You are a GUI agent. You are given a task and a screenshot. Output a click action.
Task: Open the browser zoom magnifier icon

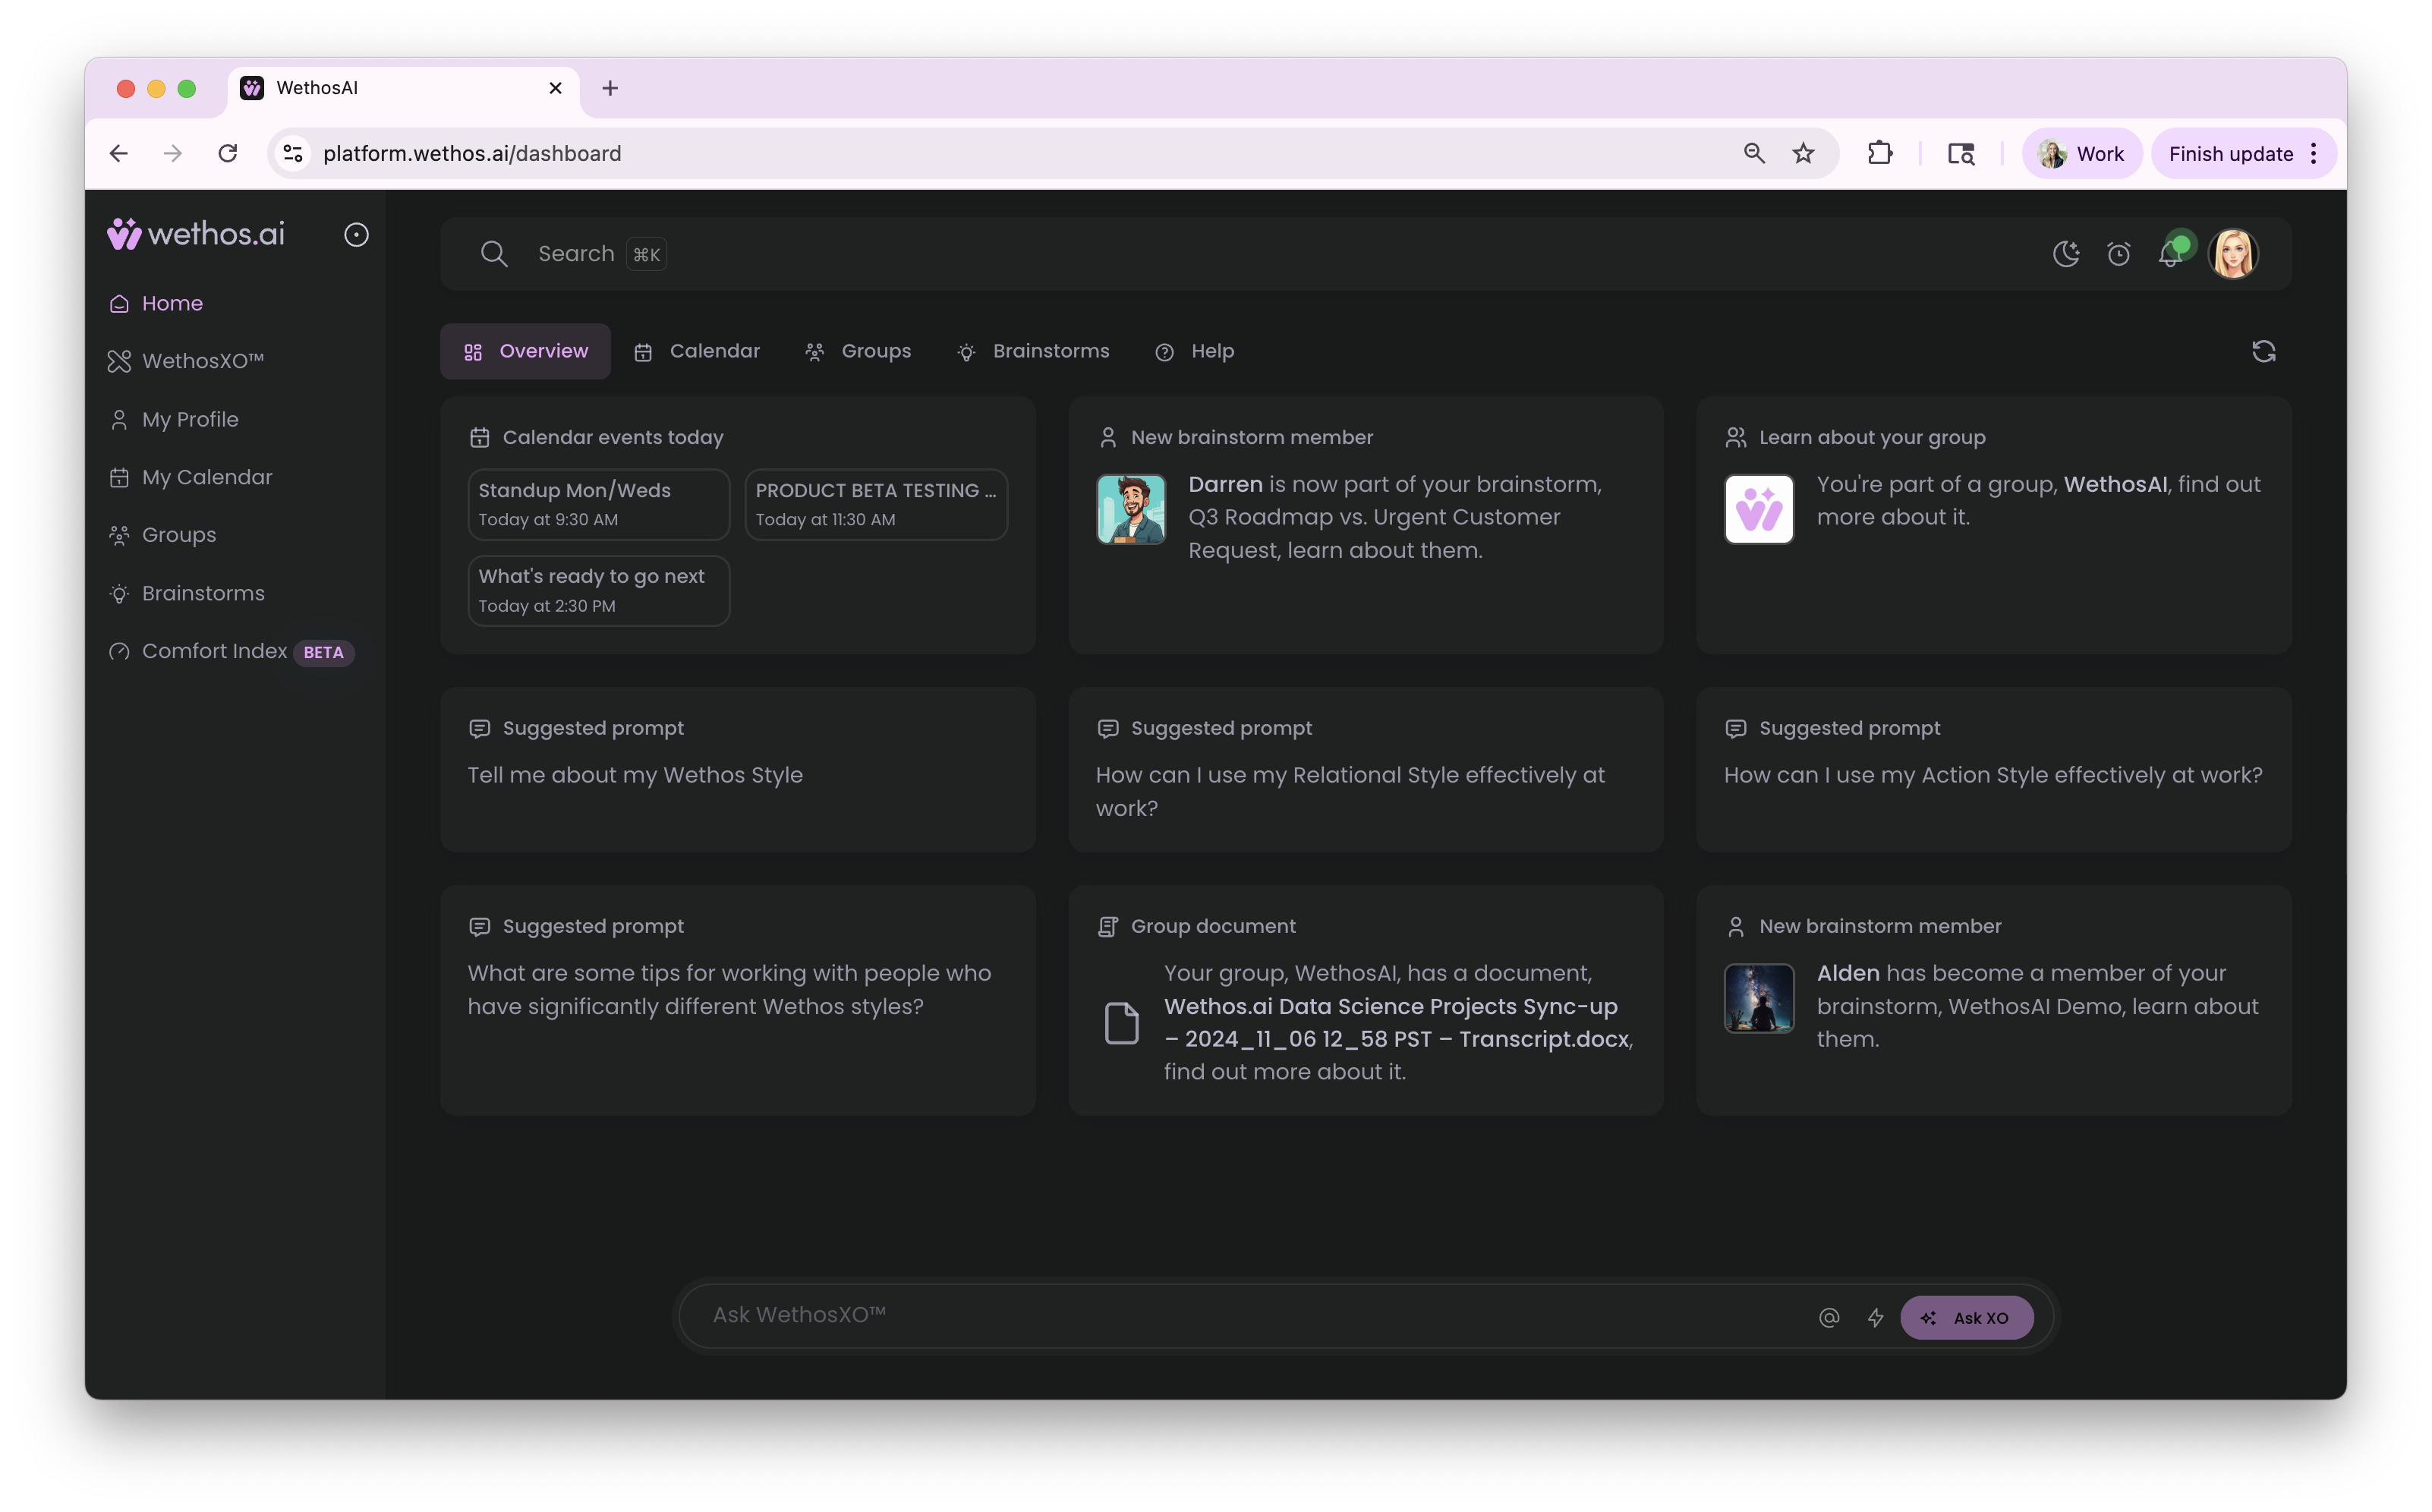click(x=1754, y=153)
